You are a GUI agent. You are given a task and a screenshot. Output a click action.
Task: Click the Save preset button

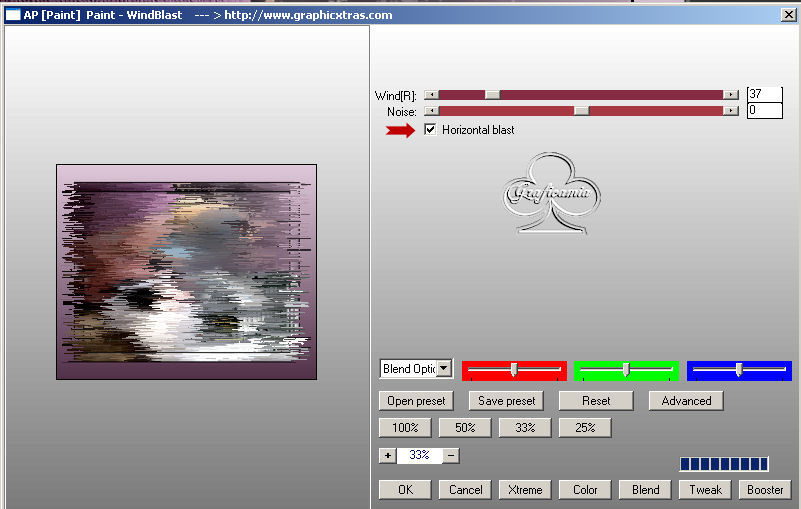506,401
